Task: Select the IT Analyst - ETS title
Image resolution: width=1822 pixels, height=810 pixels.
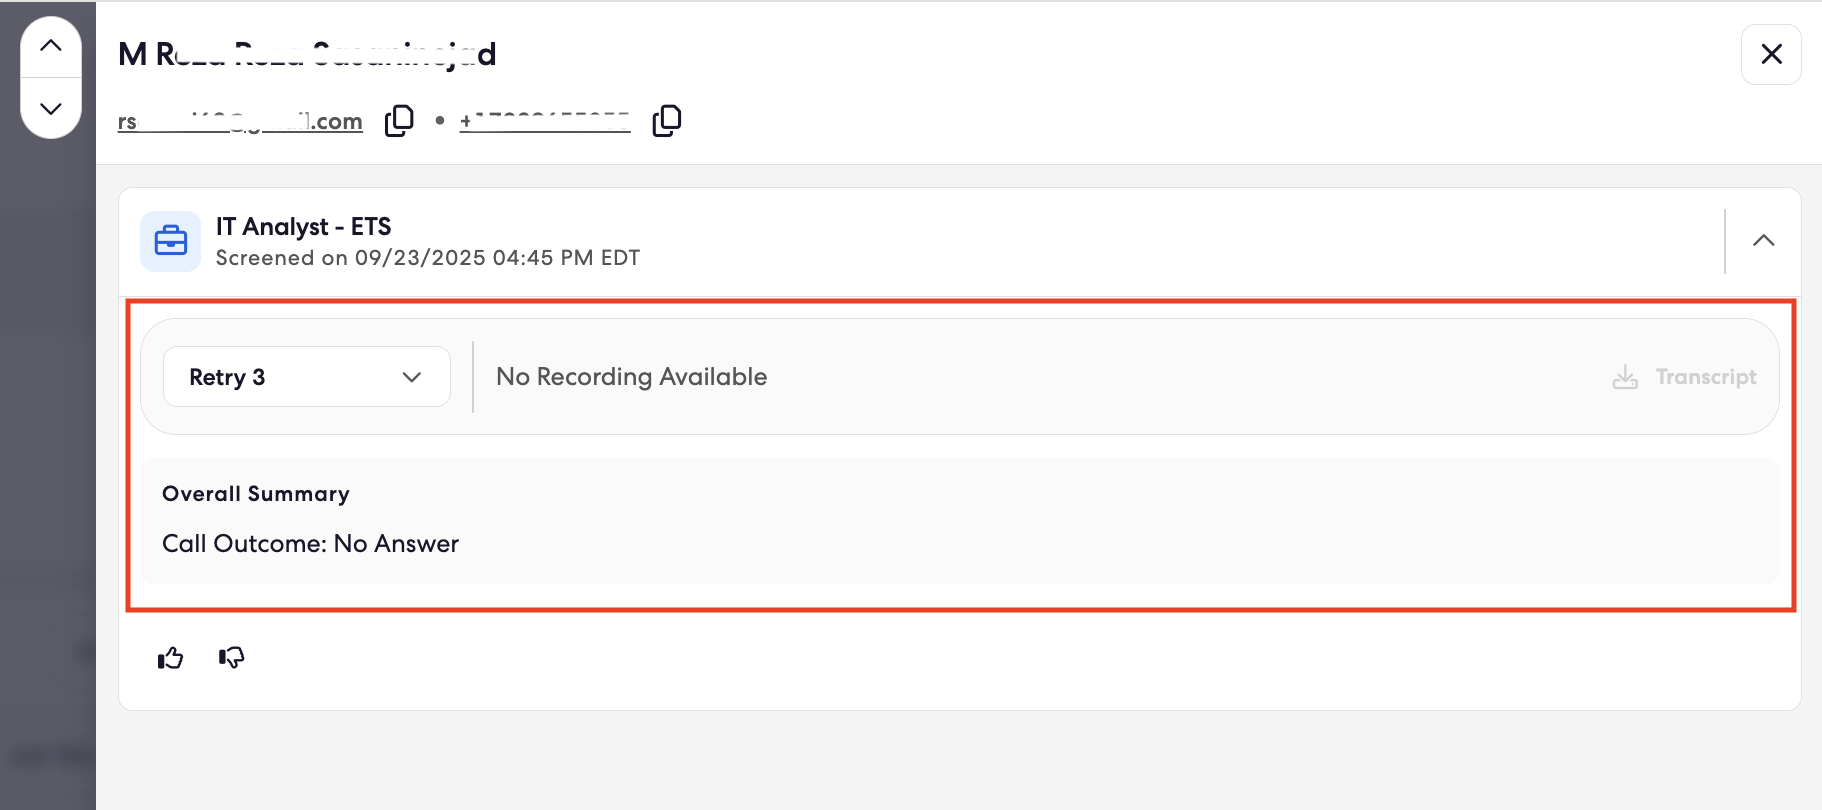Action: point(304,227)
